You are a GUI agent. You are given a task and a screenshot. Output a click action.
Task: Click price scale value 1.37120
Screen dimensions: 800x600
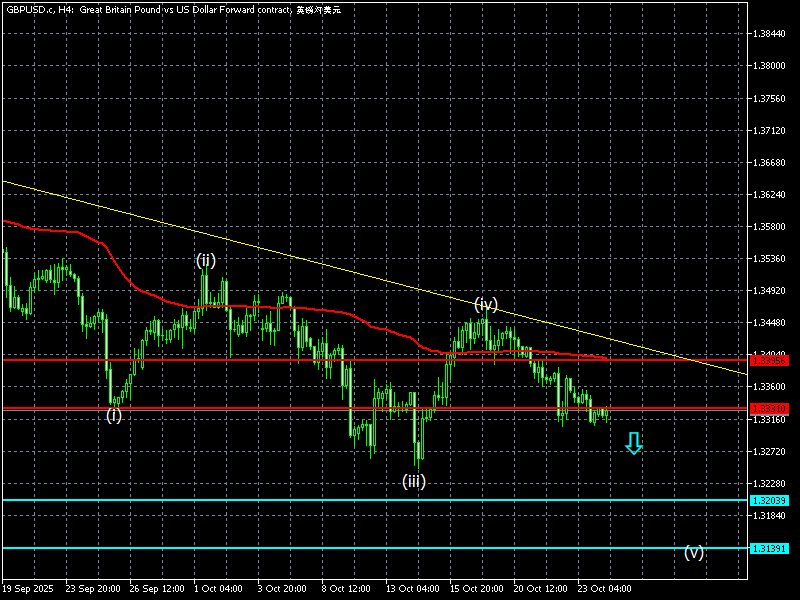point(769,131)
